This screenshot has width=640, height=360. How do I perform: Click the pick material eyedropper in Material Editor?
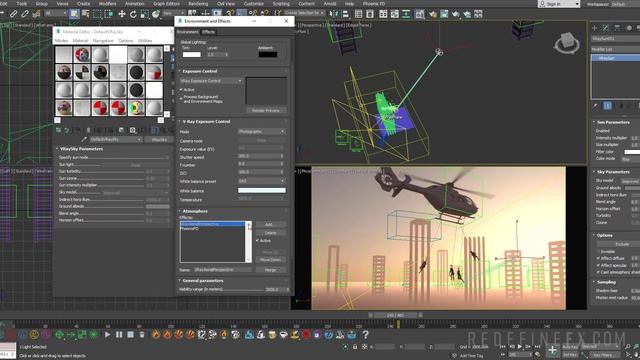(x=84, y=140)
